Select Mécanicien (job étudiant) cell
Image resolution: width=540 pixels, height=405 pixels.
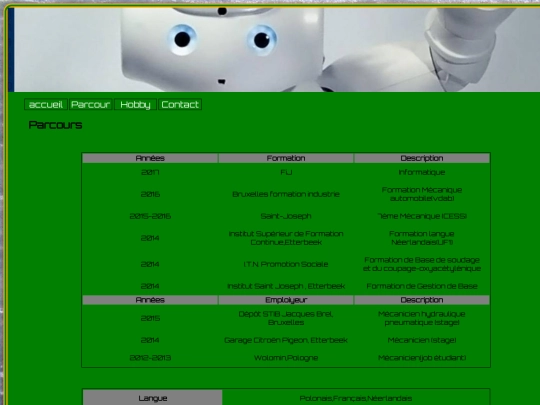[x=422, y=358]
